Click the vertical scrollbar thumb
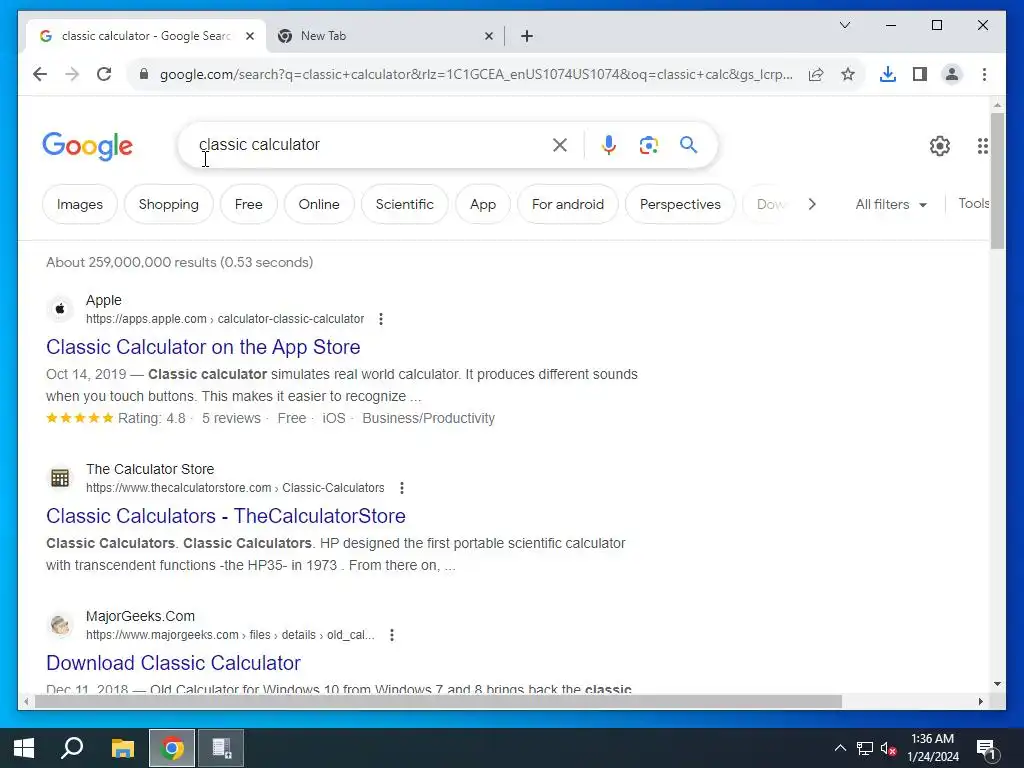The height and width of the screenshot is (768, 1024). click(x=997, y=181)
